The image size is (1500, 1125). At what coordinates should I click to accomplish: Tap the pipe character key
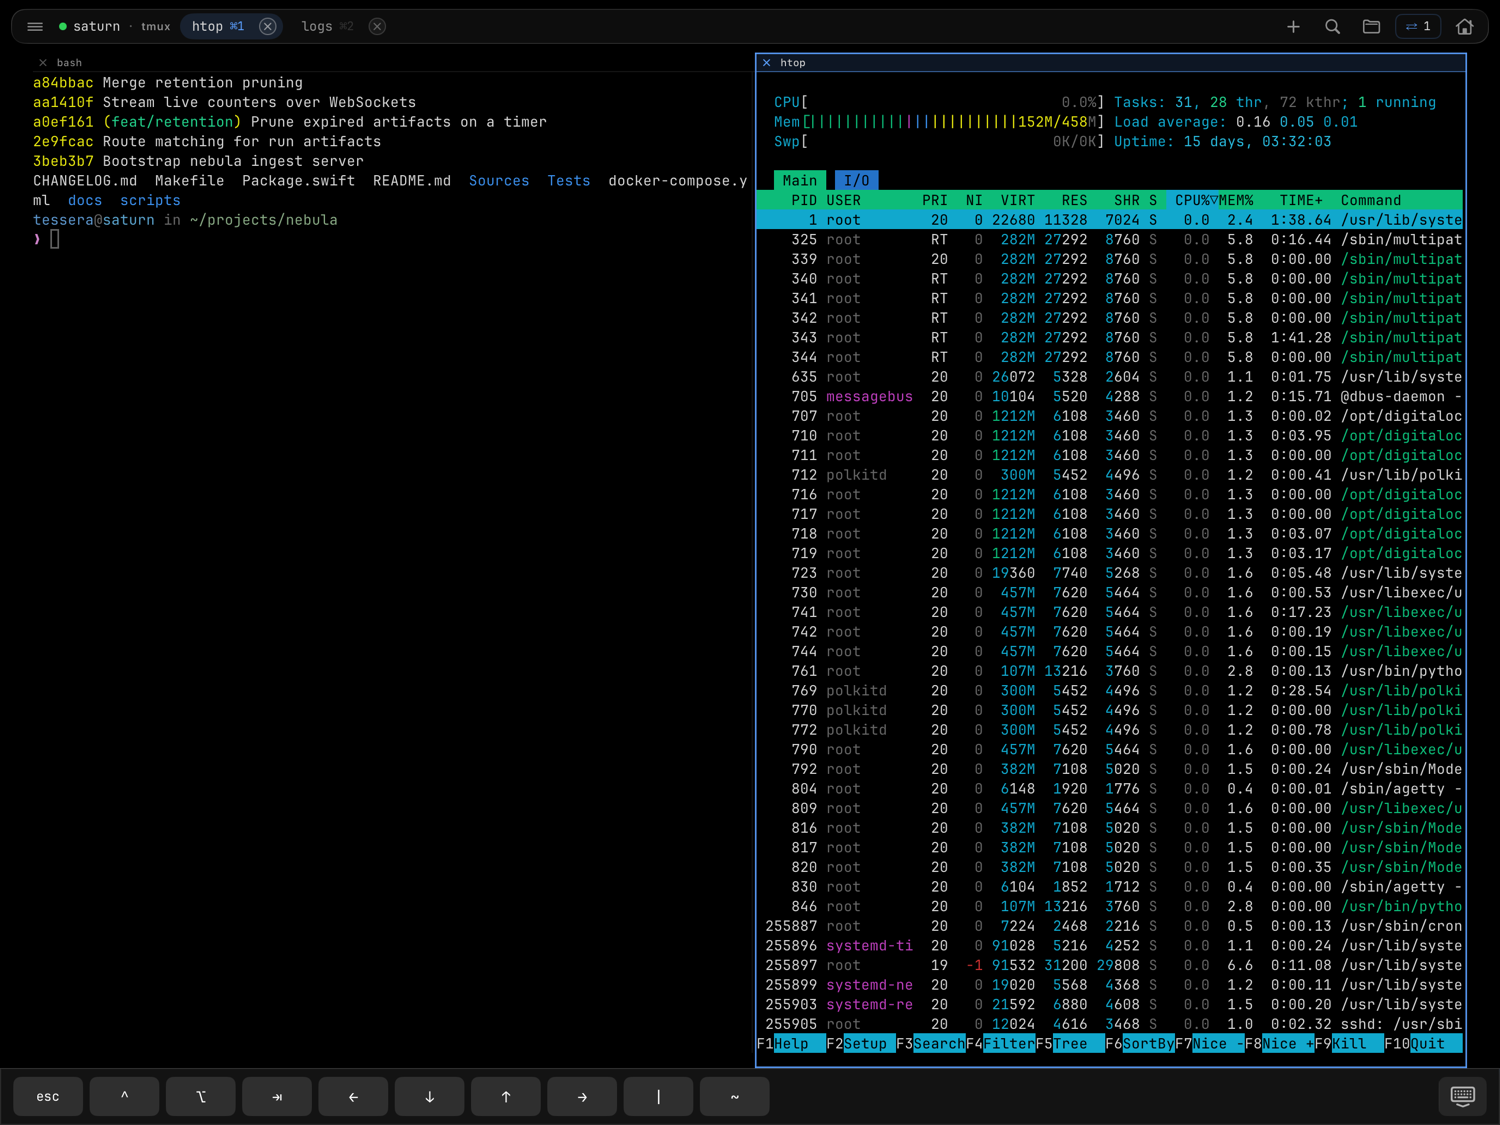pos(658,1097)
